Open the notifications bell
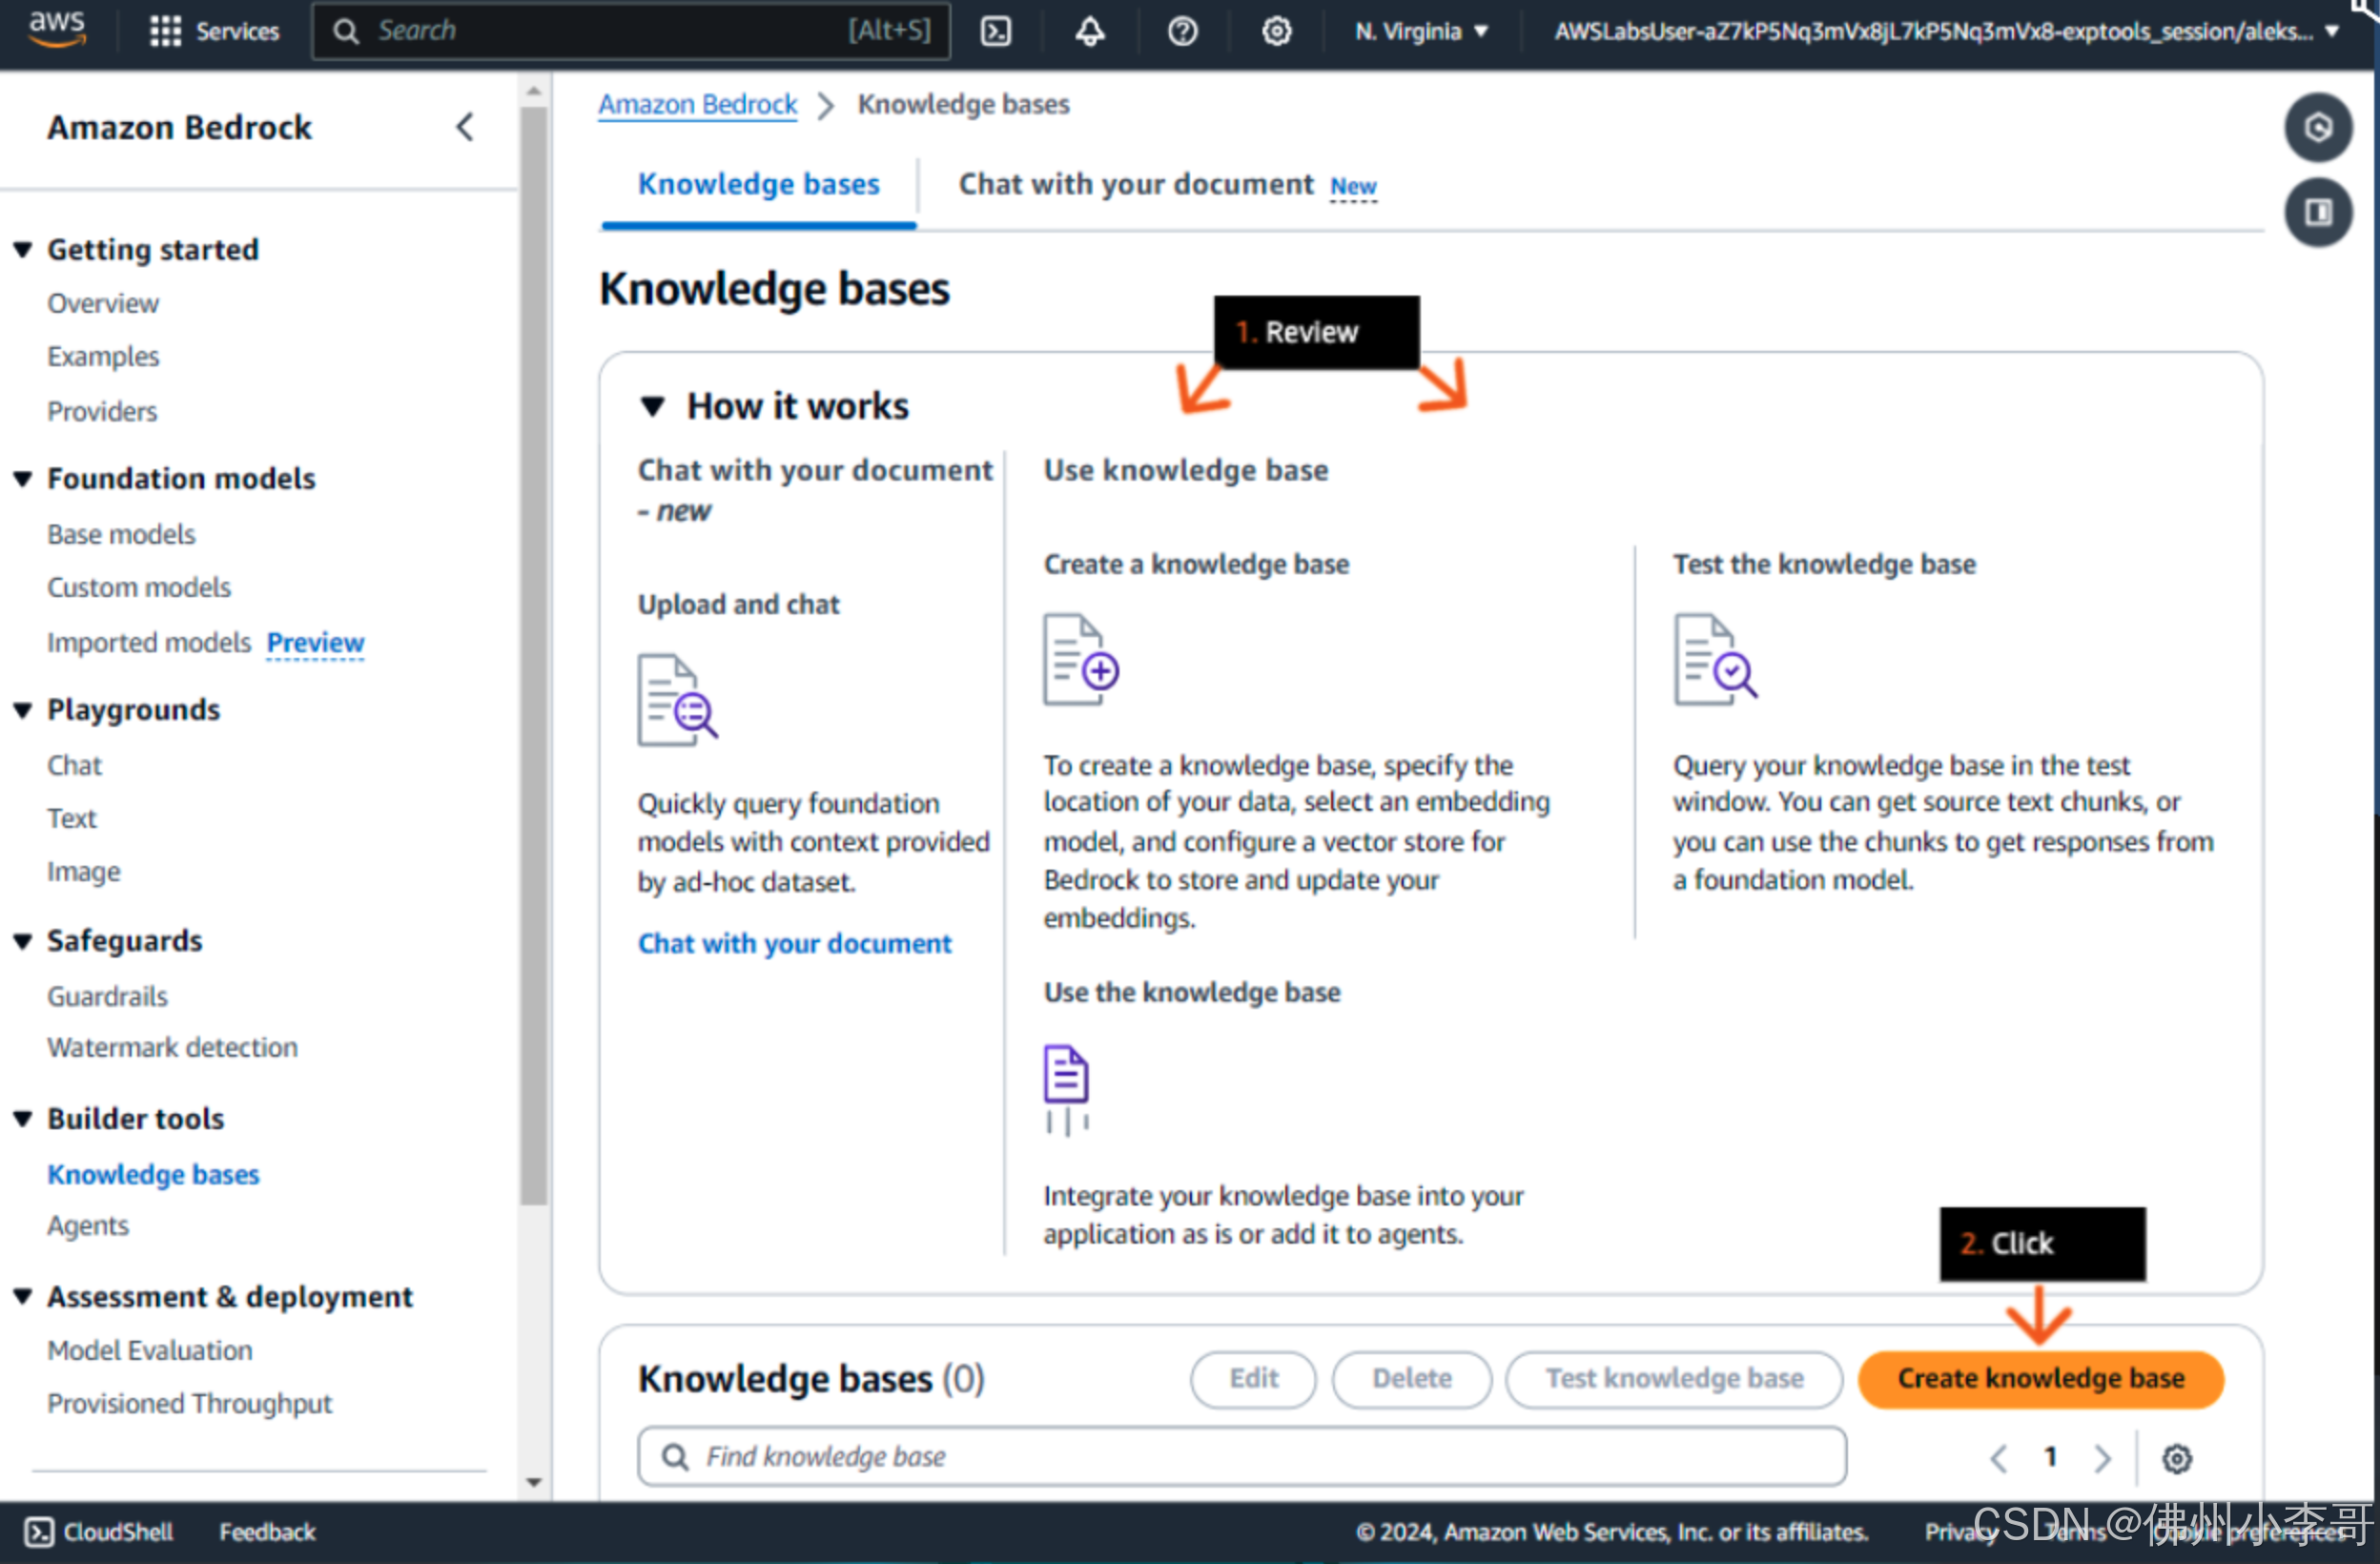Viewport: 2380px width, 1564px height. [1090, 31]
